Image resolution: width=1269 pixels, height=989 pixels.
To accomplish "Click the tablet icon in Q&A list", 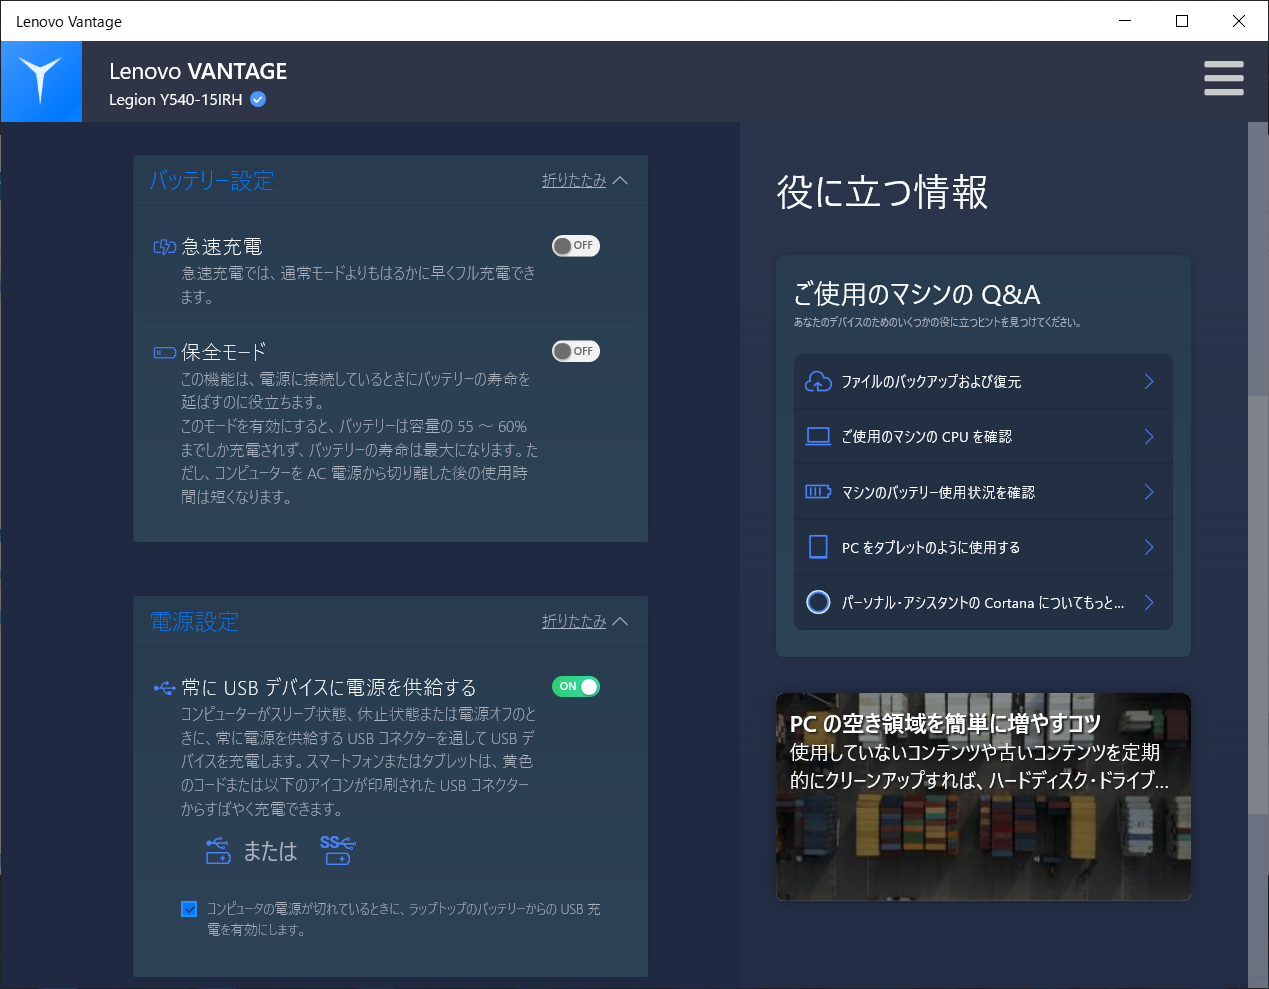I will click(x=818, y=547).
